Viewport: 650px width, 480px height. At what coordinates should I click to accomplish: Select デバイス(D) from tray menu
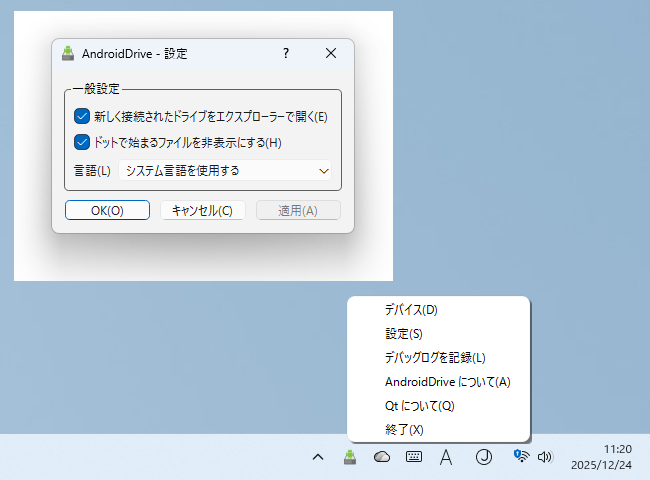point(439,310)
